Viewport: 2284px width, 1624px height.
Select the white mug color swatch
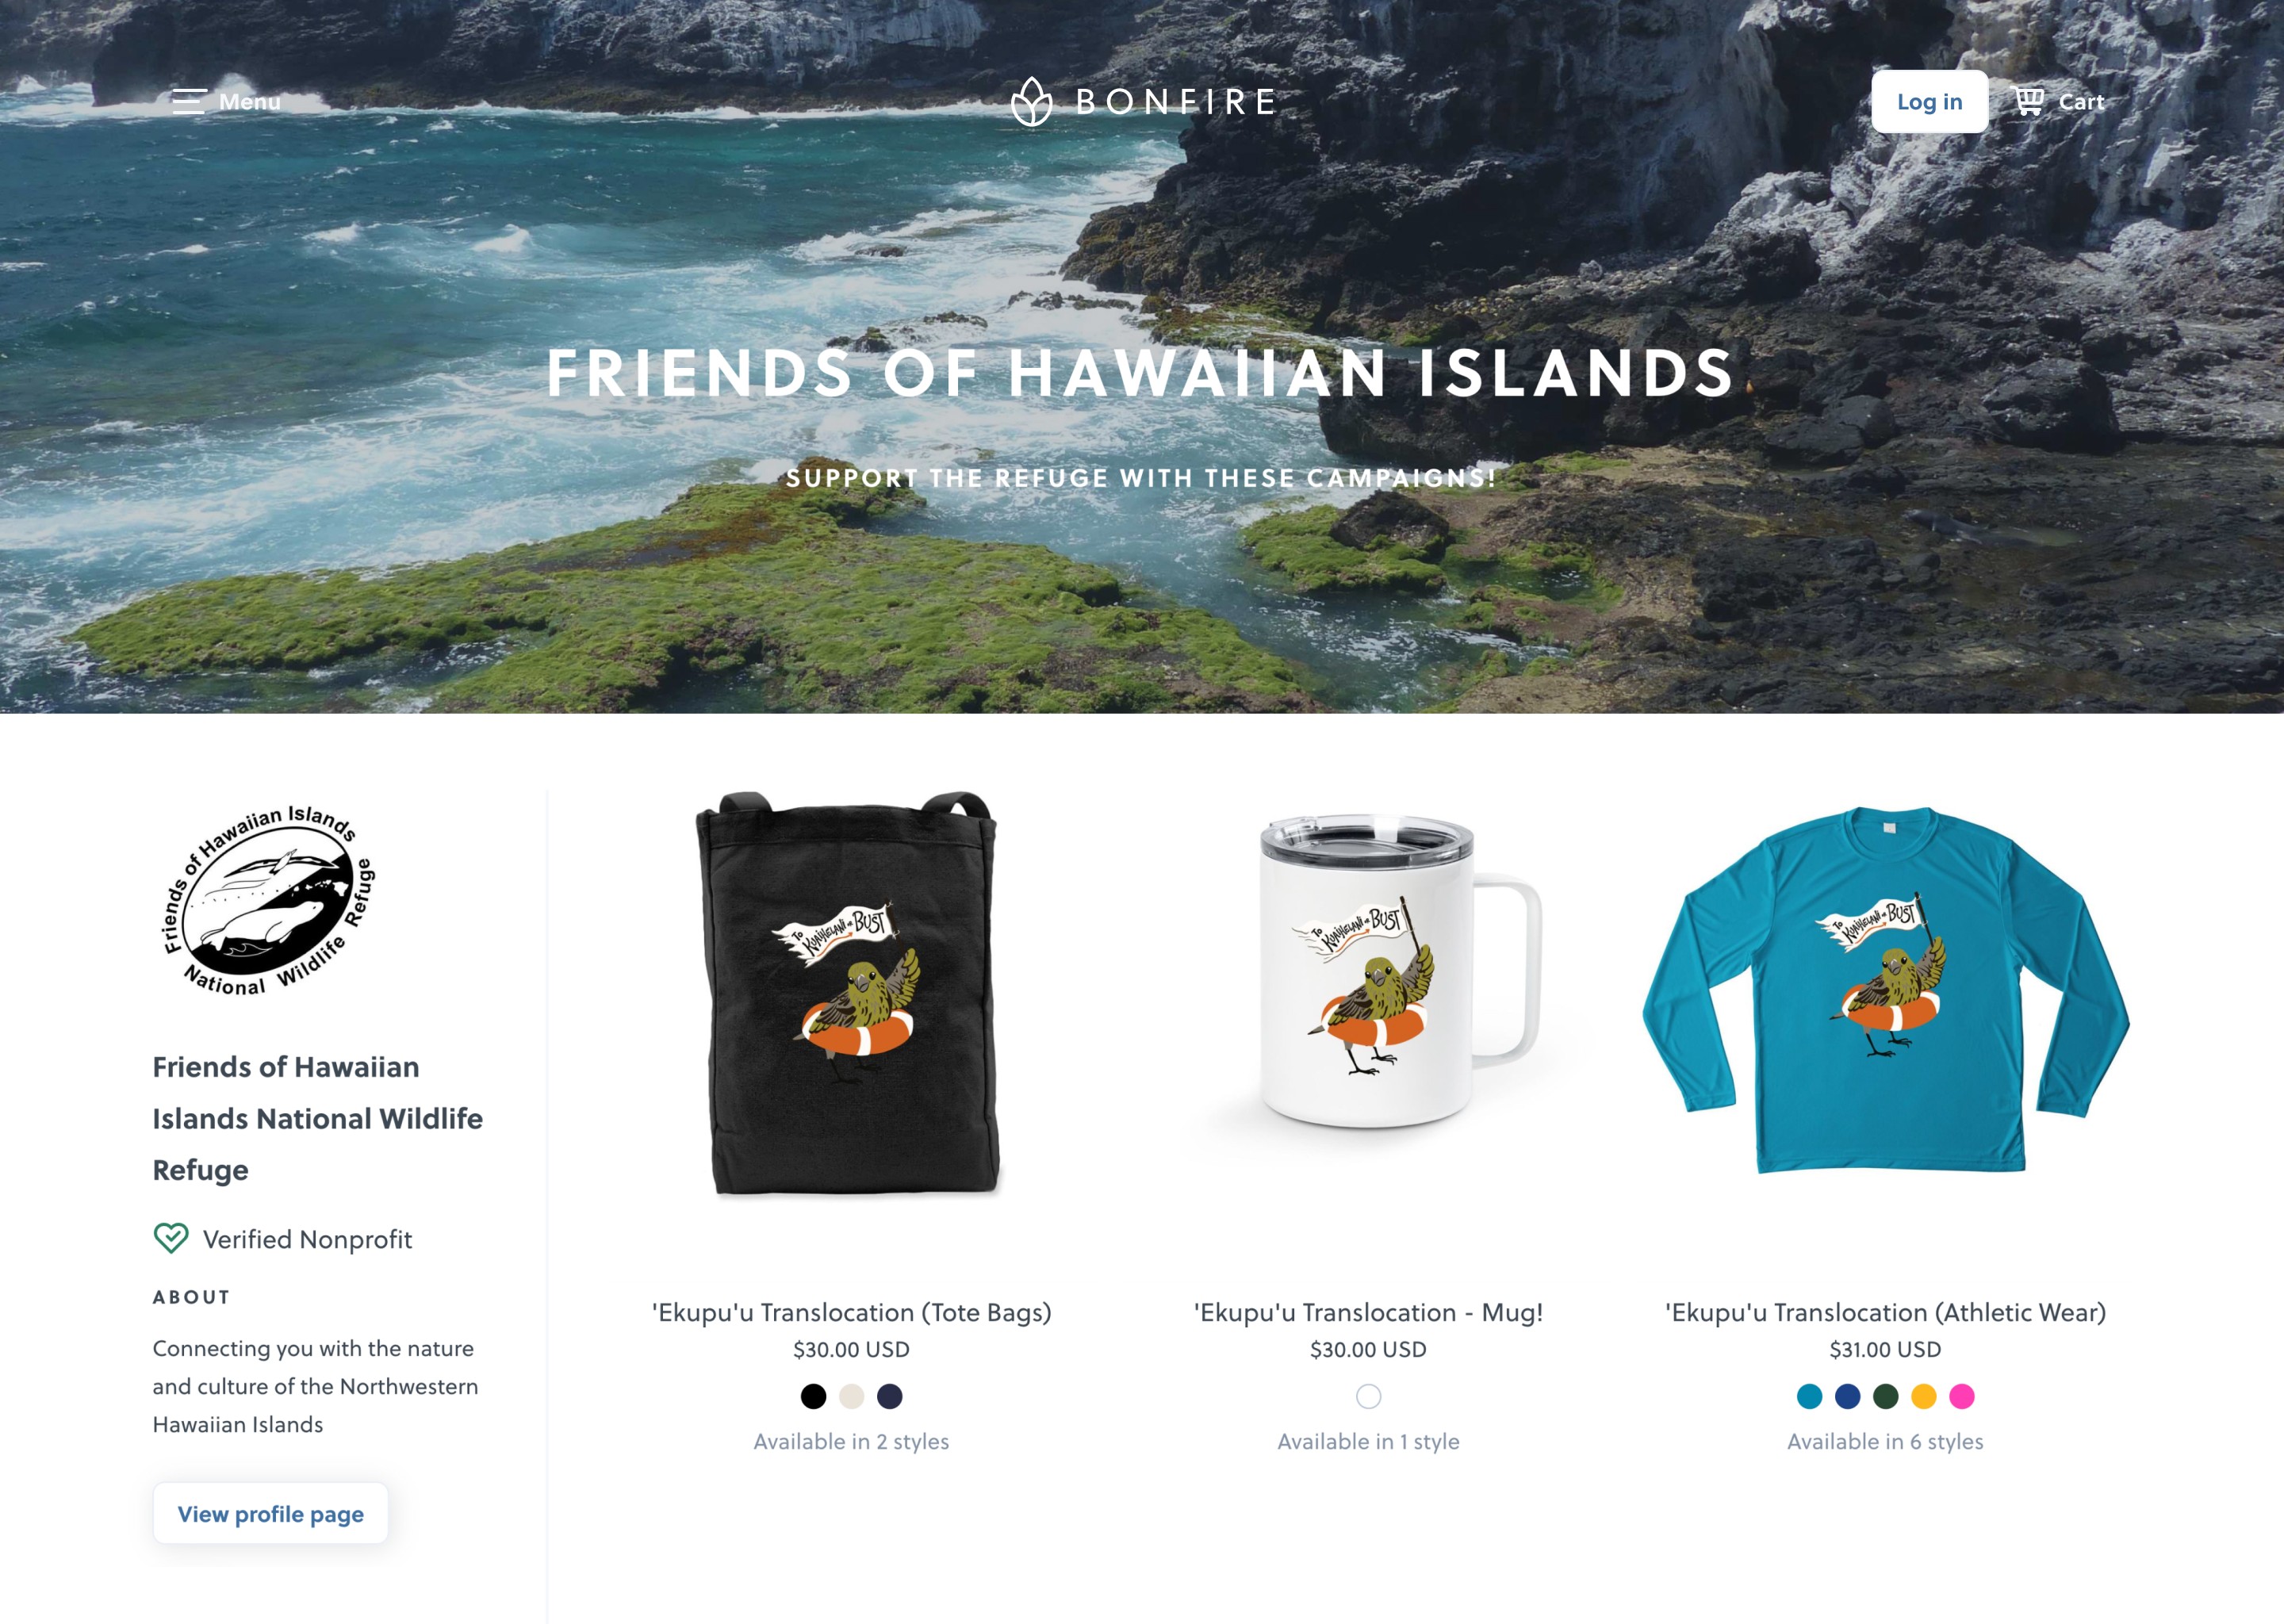(1368, 1396)
